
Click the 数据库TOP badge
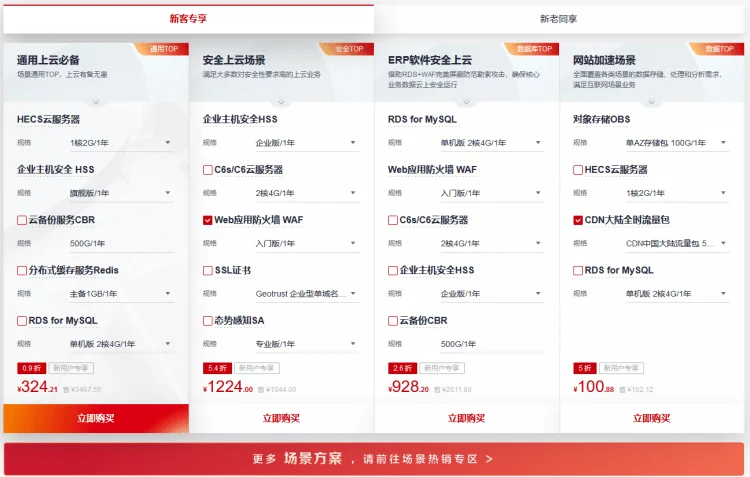(x=535, y=48)
